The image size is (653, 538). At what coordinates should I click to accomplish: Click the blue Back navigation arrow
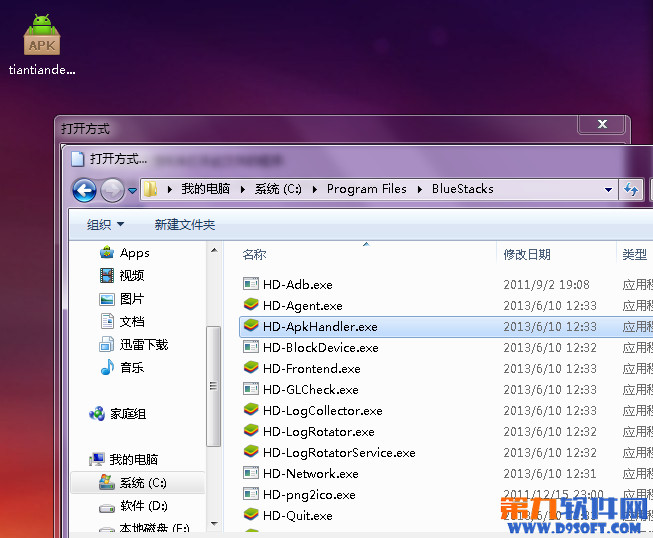pyautogui.click(x=85, y=190)
